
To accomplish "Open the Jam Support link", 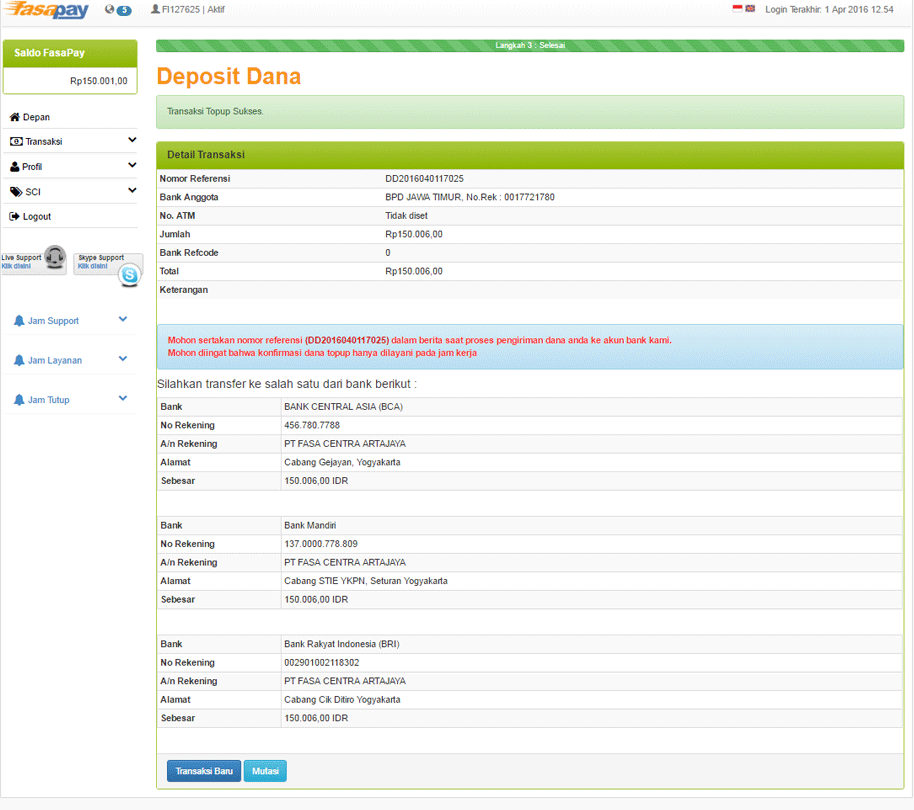I will pyautogui.click(x=53, y=321).
